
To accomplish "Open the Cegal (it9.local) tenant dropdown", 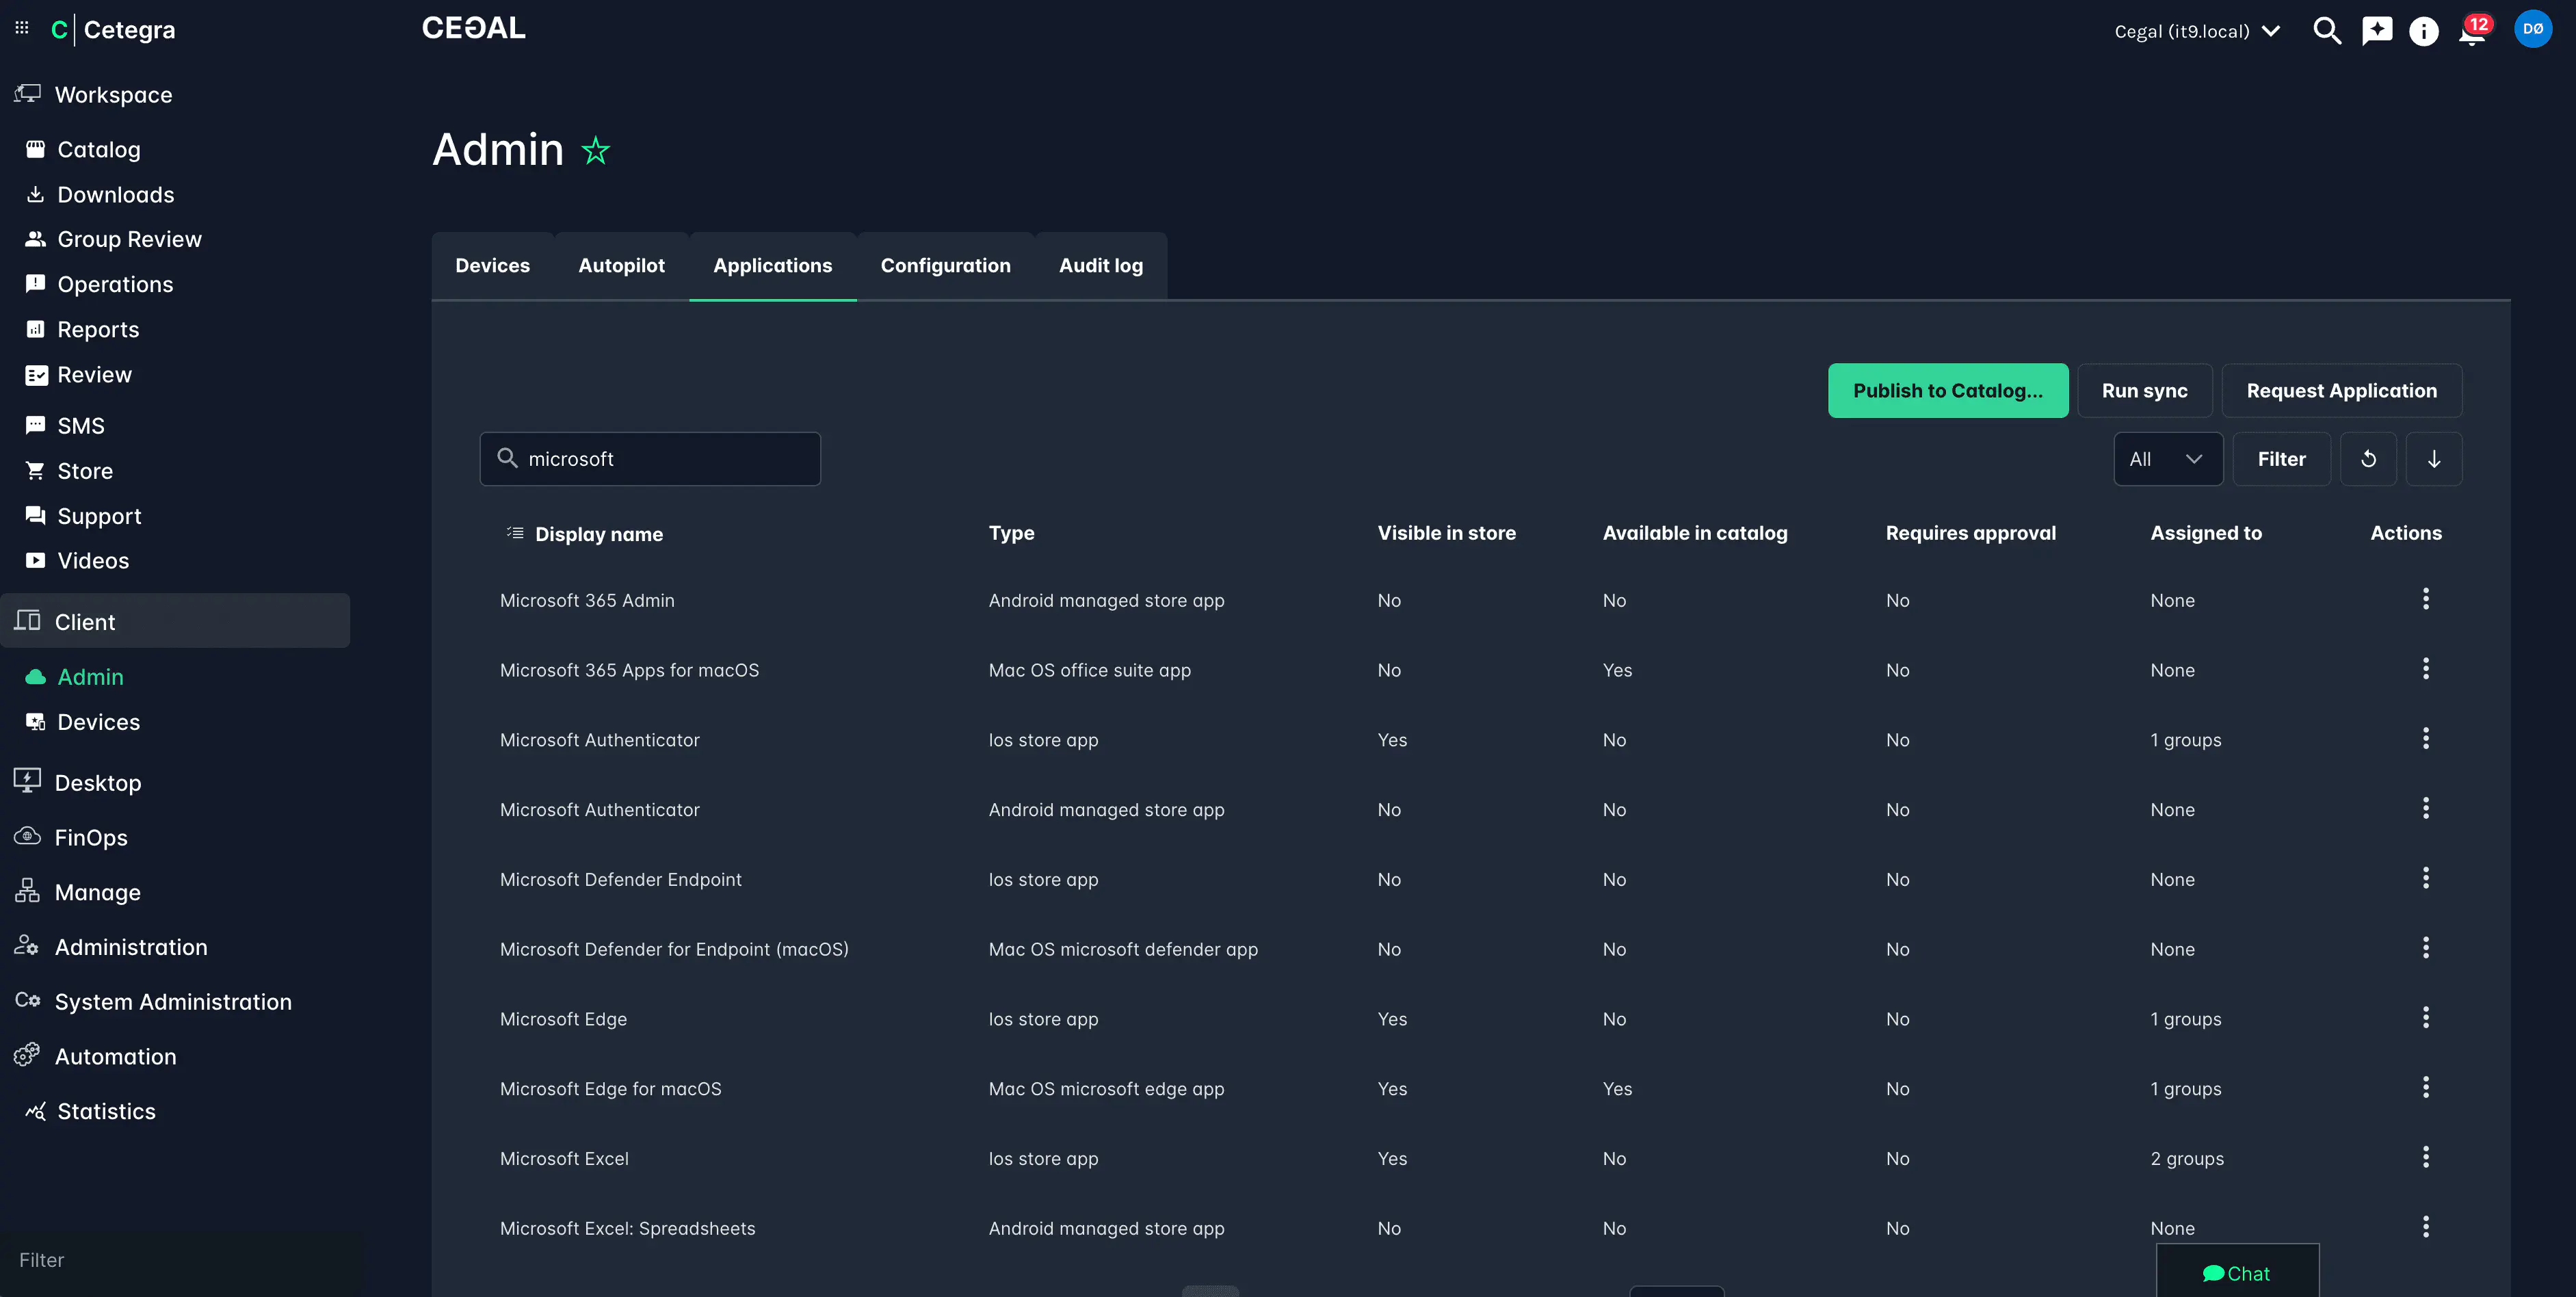I will [2197, 31].
